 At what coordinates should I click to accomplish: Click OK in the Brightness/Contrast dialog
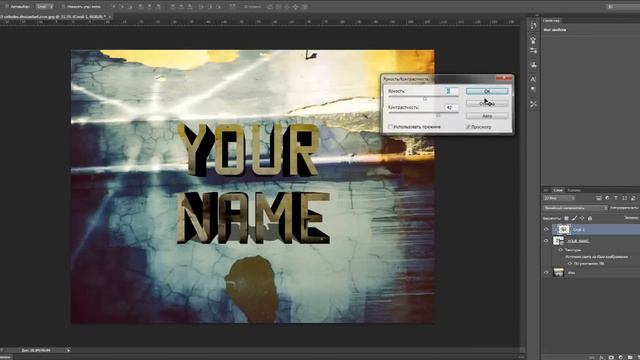(487, 91)
